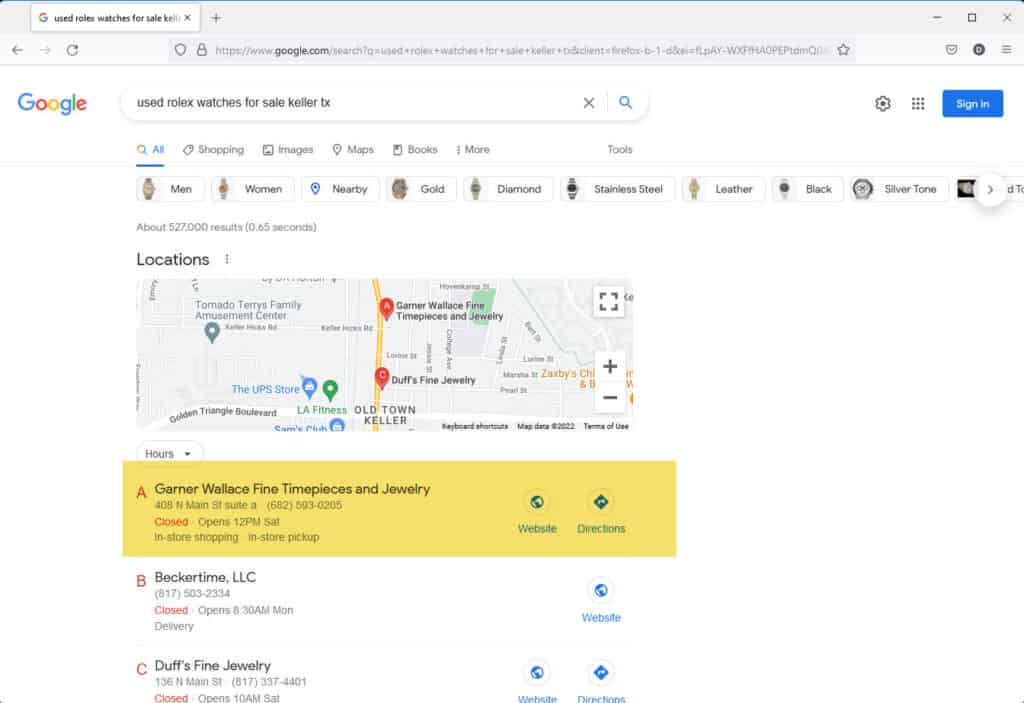Zoom in on the map
1024x703 pixels.
(610, 367)
